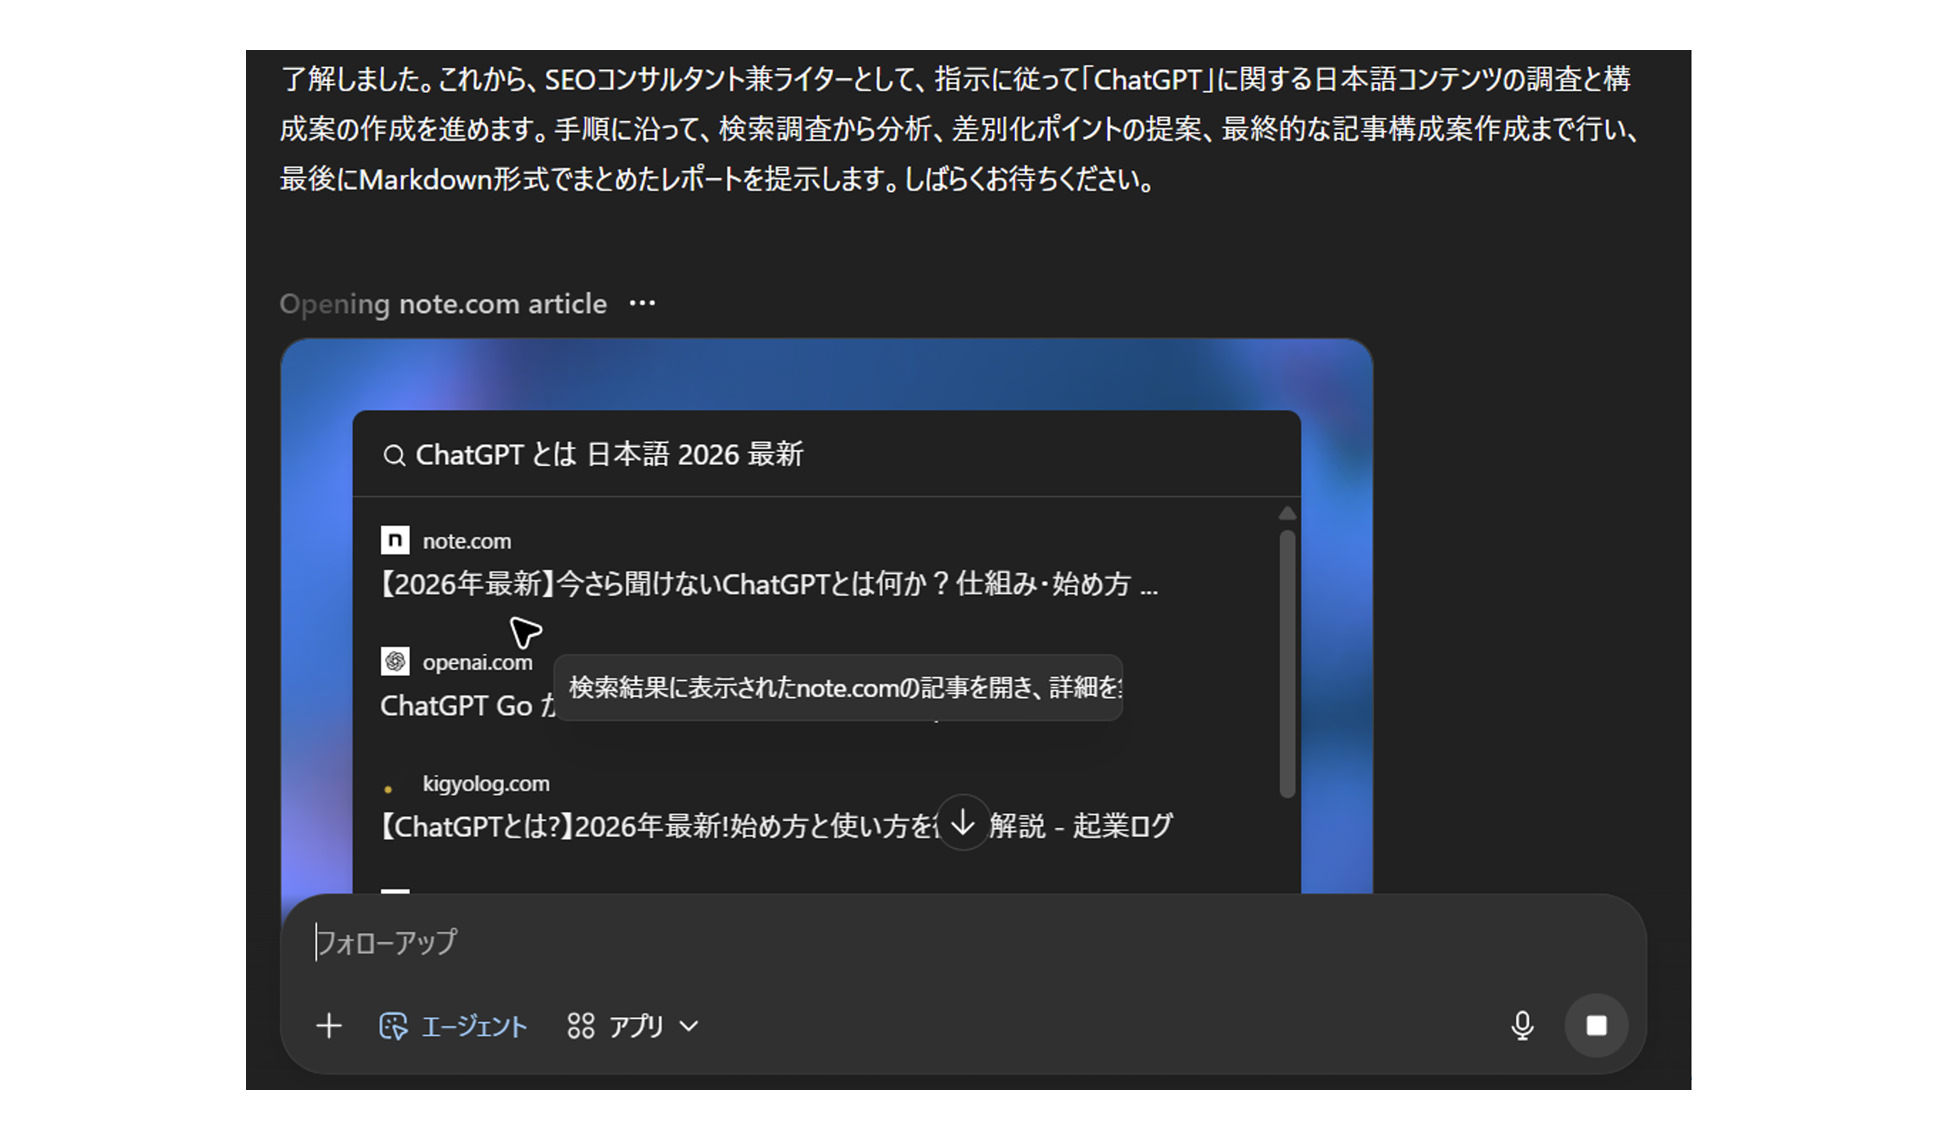Screen dimensions: 1938x1140
Task: Click the apps grid icon next to アプリ
Action: tap(581, 1025)
